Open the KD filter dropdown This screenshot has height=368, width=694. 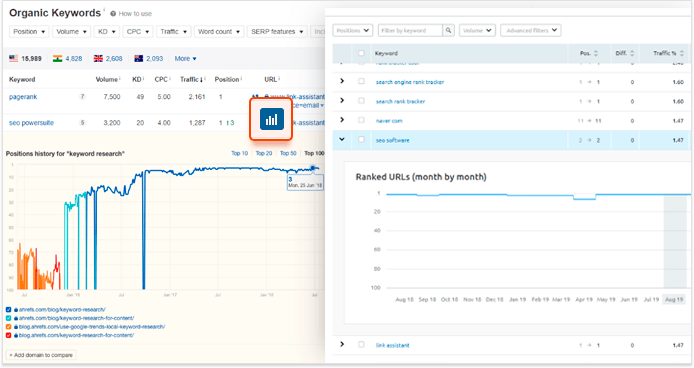(106, 31)
